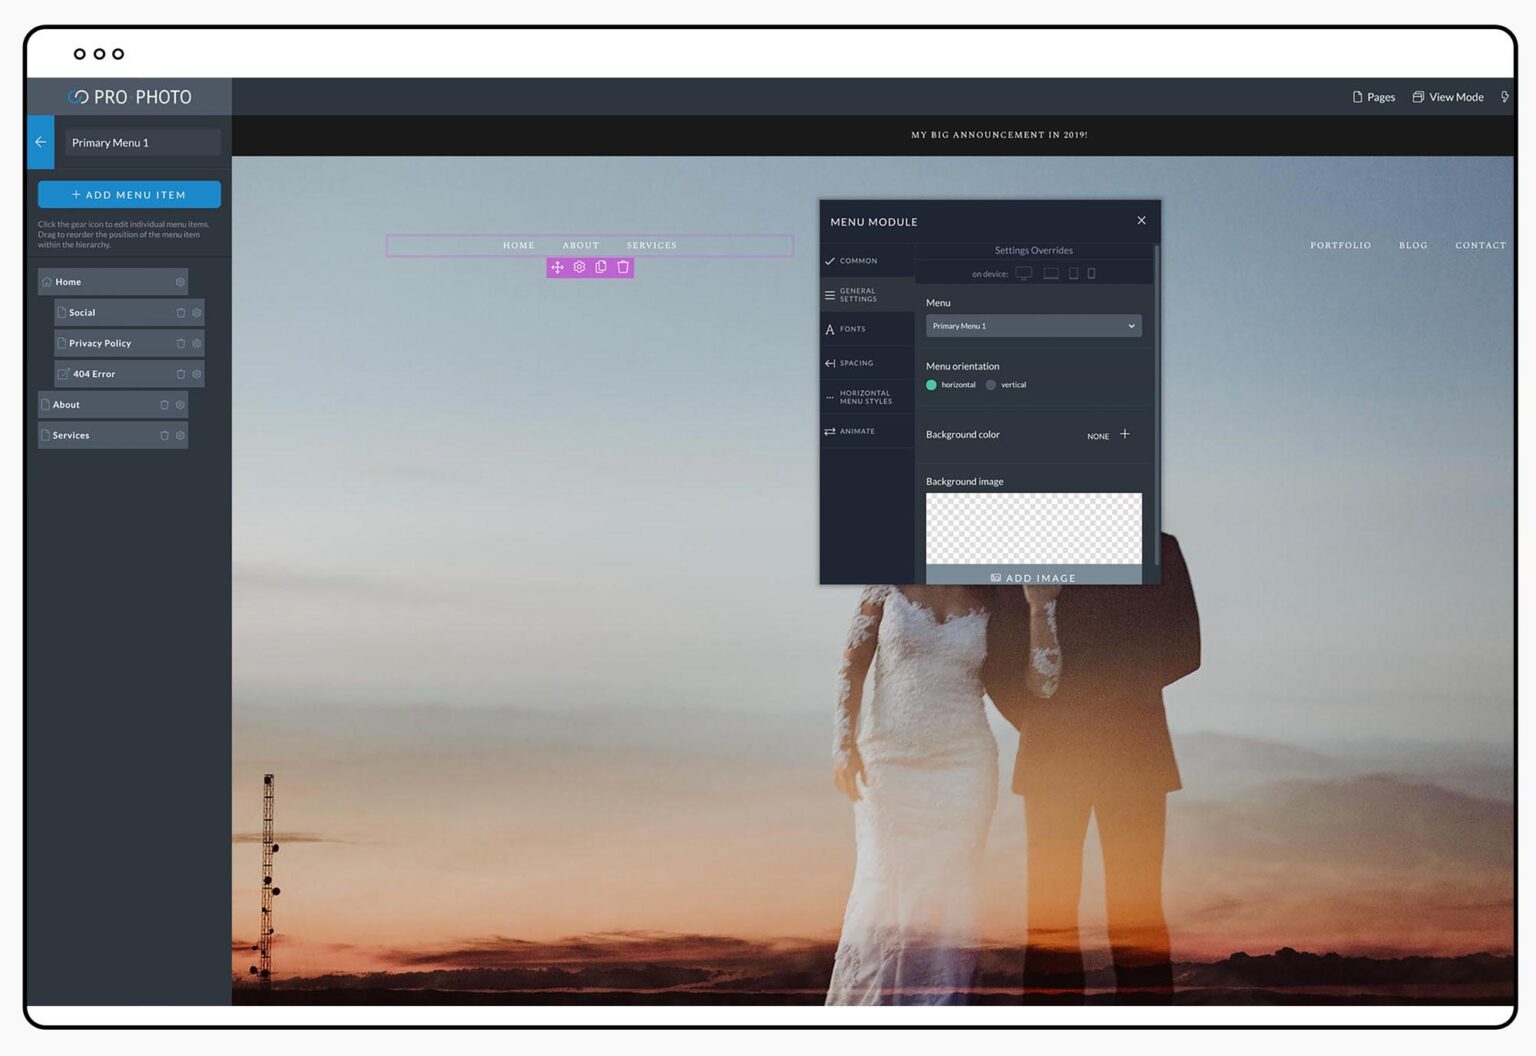Open settings via the pink gear icon
Screen dimensions: 1536x1056
(580, 267)
